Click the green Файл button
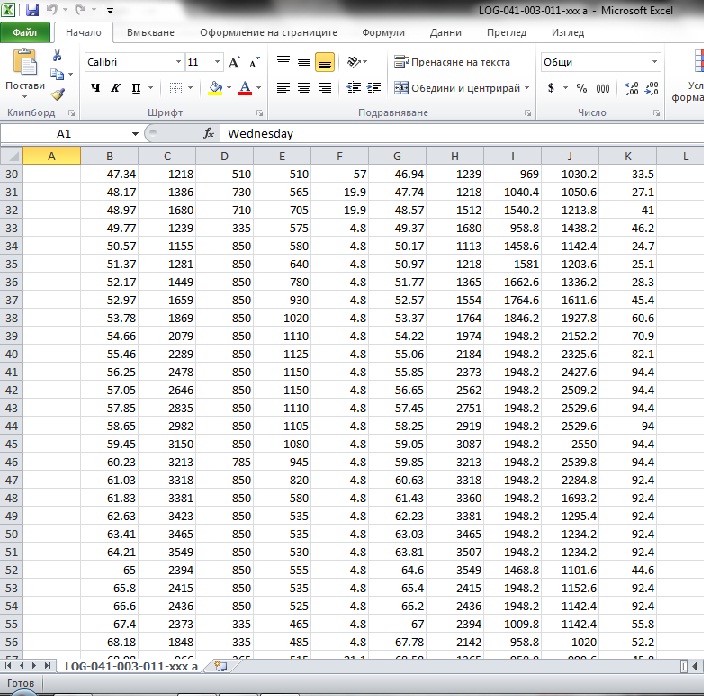 click(24, 32)
